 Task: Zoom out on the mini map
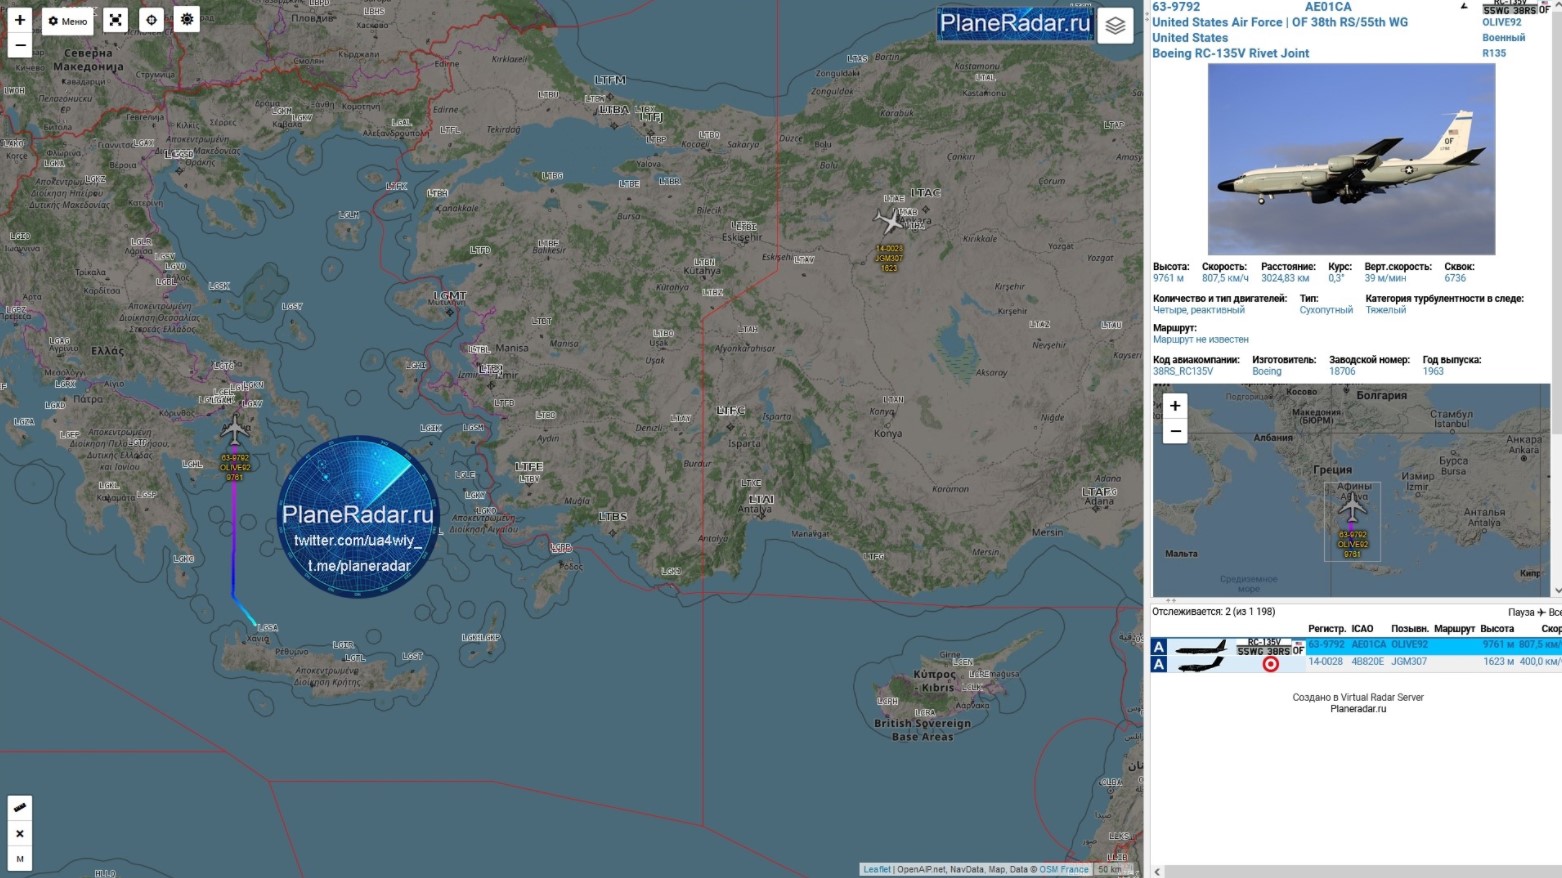point(1175,431)
